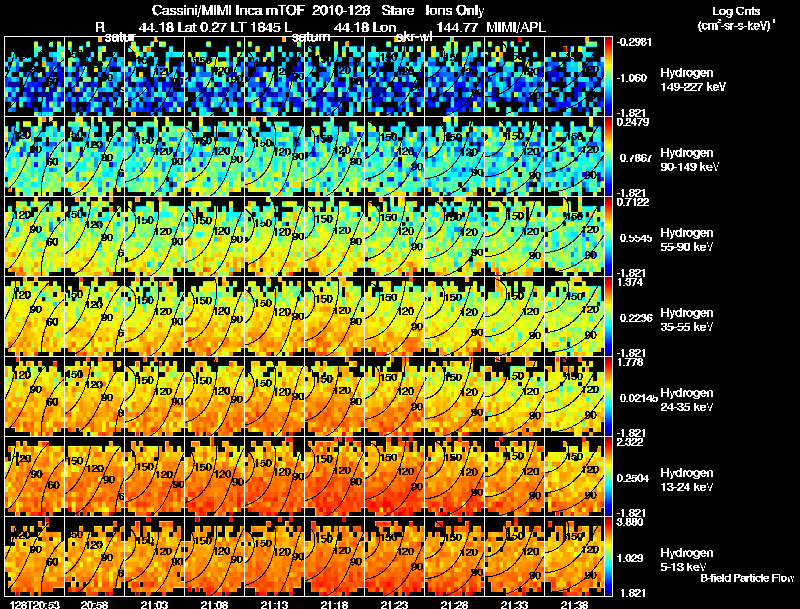
Task: Select the Hydrogen 13-24 keV row label
Action: click(x=687, y=479)
